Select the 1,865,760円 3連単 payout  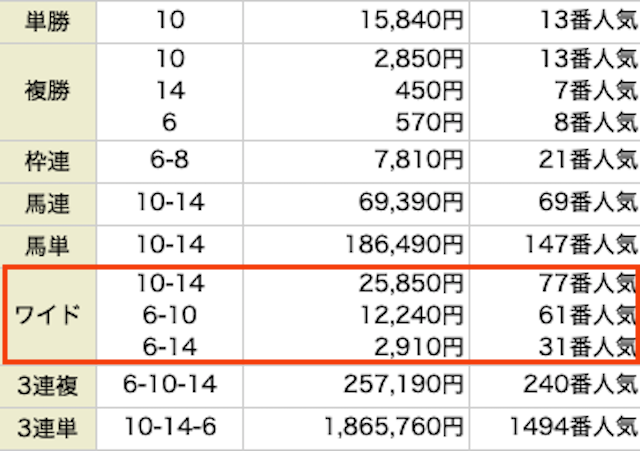point(393,427)
